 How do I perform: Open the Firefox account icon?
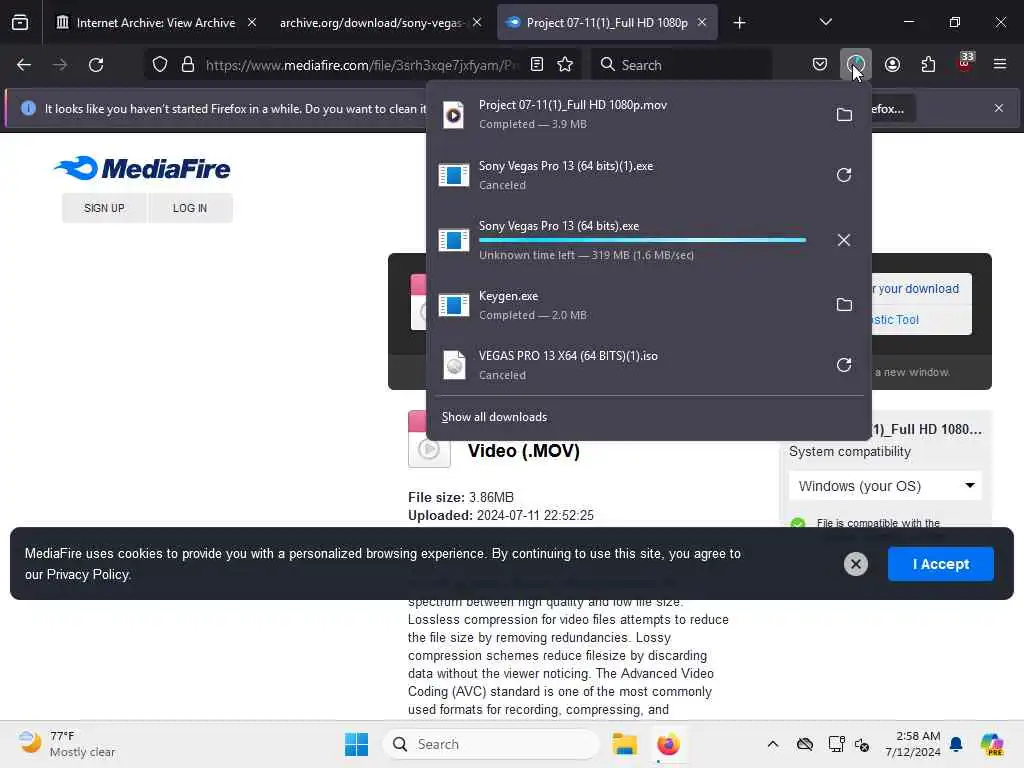pos(892,65)
